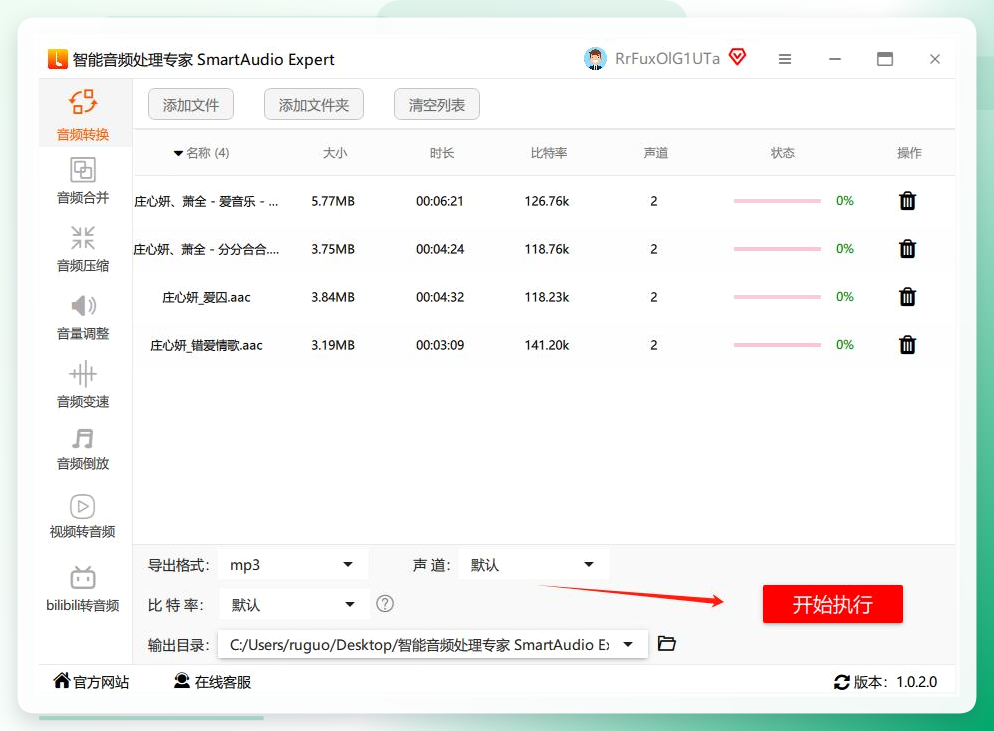Open 在线客服 online support link
Image resolution: width=994 pixels, height=731 pixels.
pos(212,682)
